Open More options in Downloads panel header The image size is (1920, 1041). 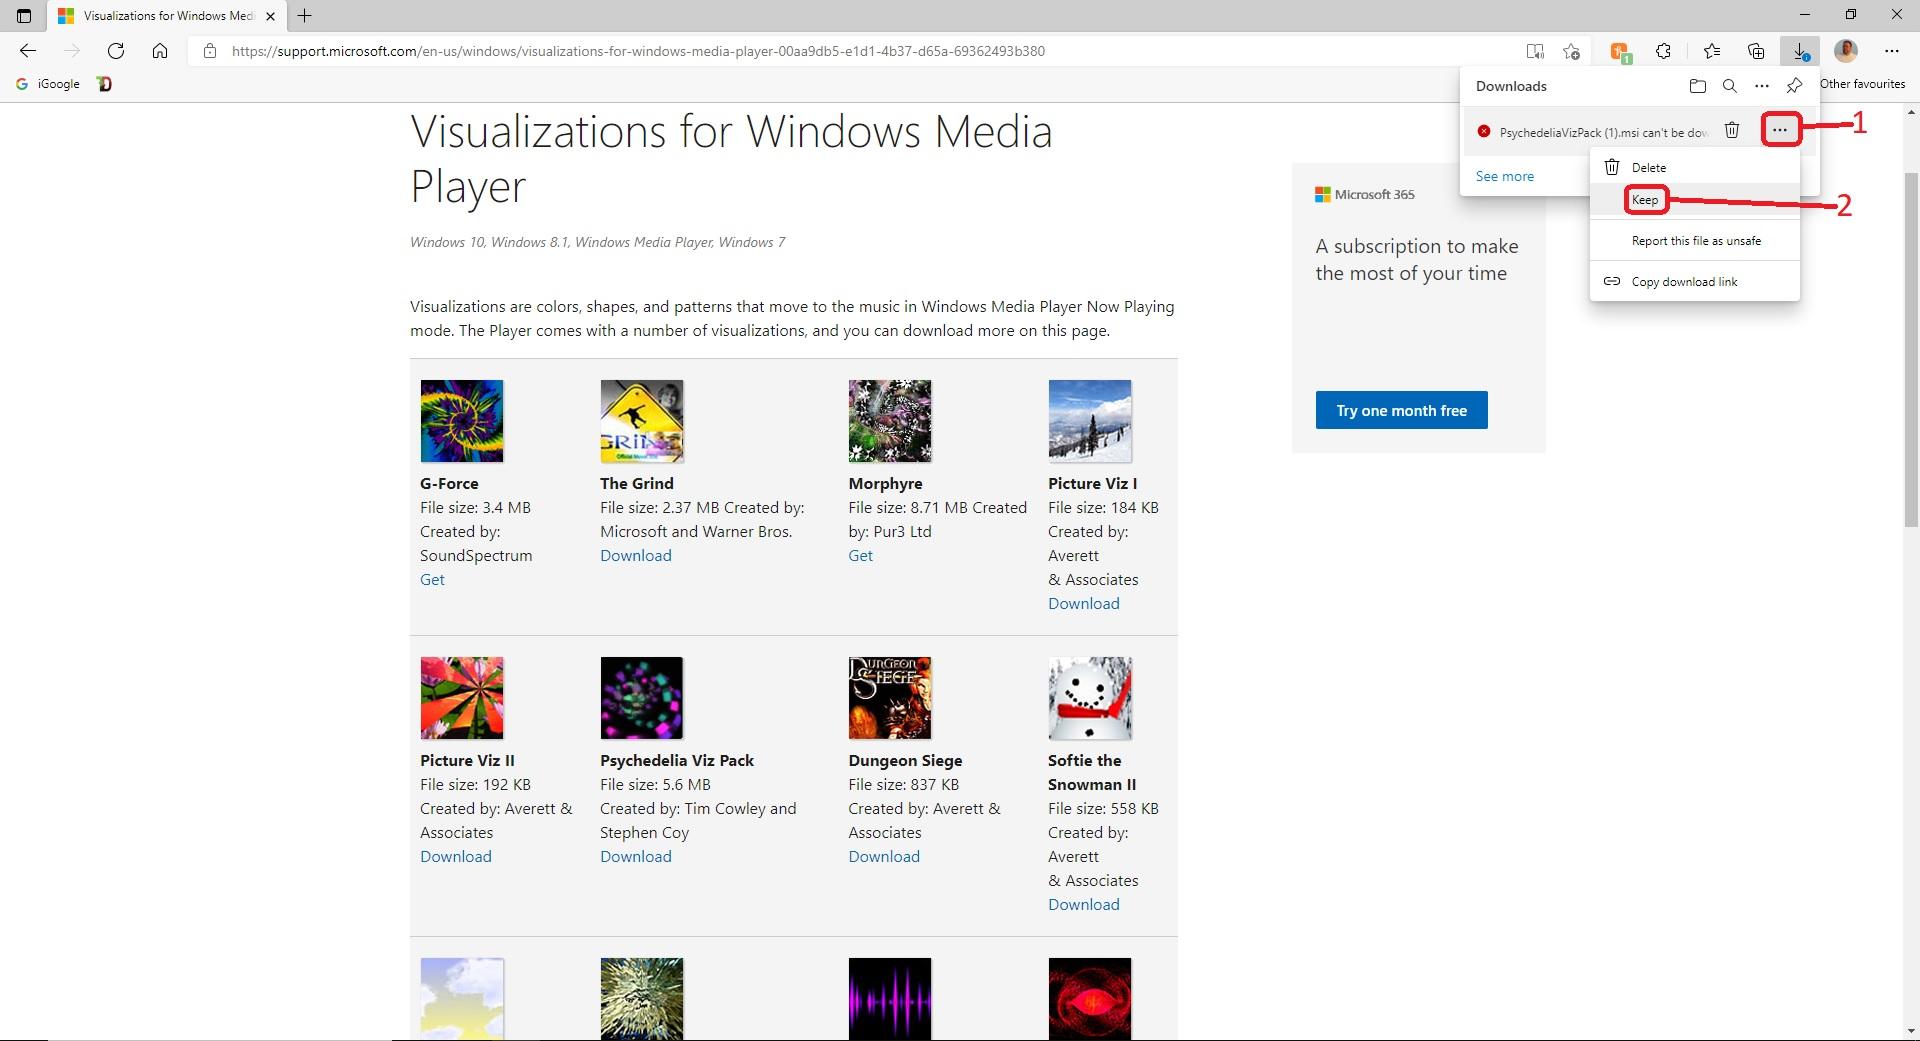tap(1762, 86)
